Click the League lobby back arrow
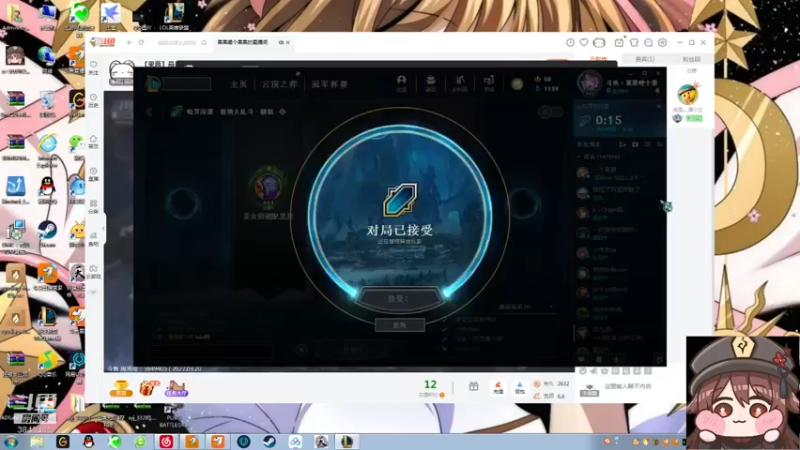This screenshot has height=450, width=800. 149,112
